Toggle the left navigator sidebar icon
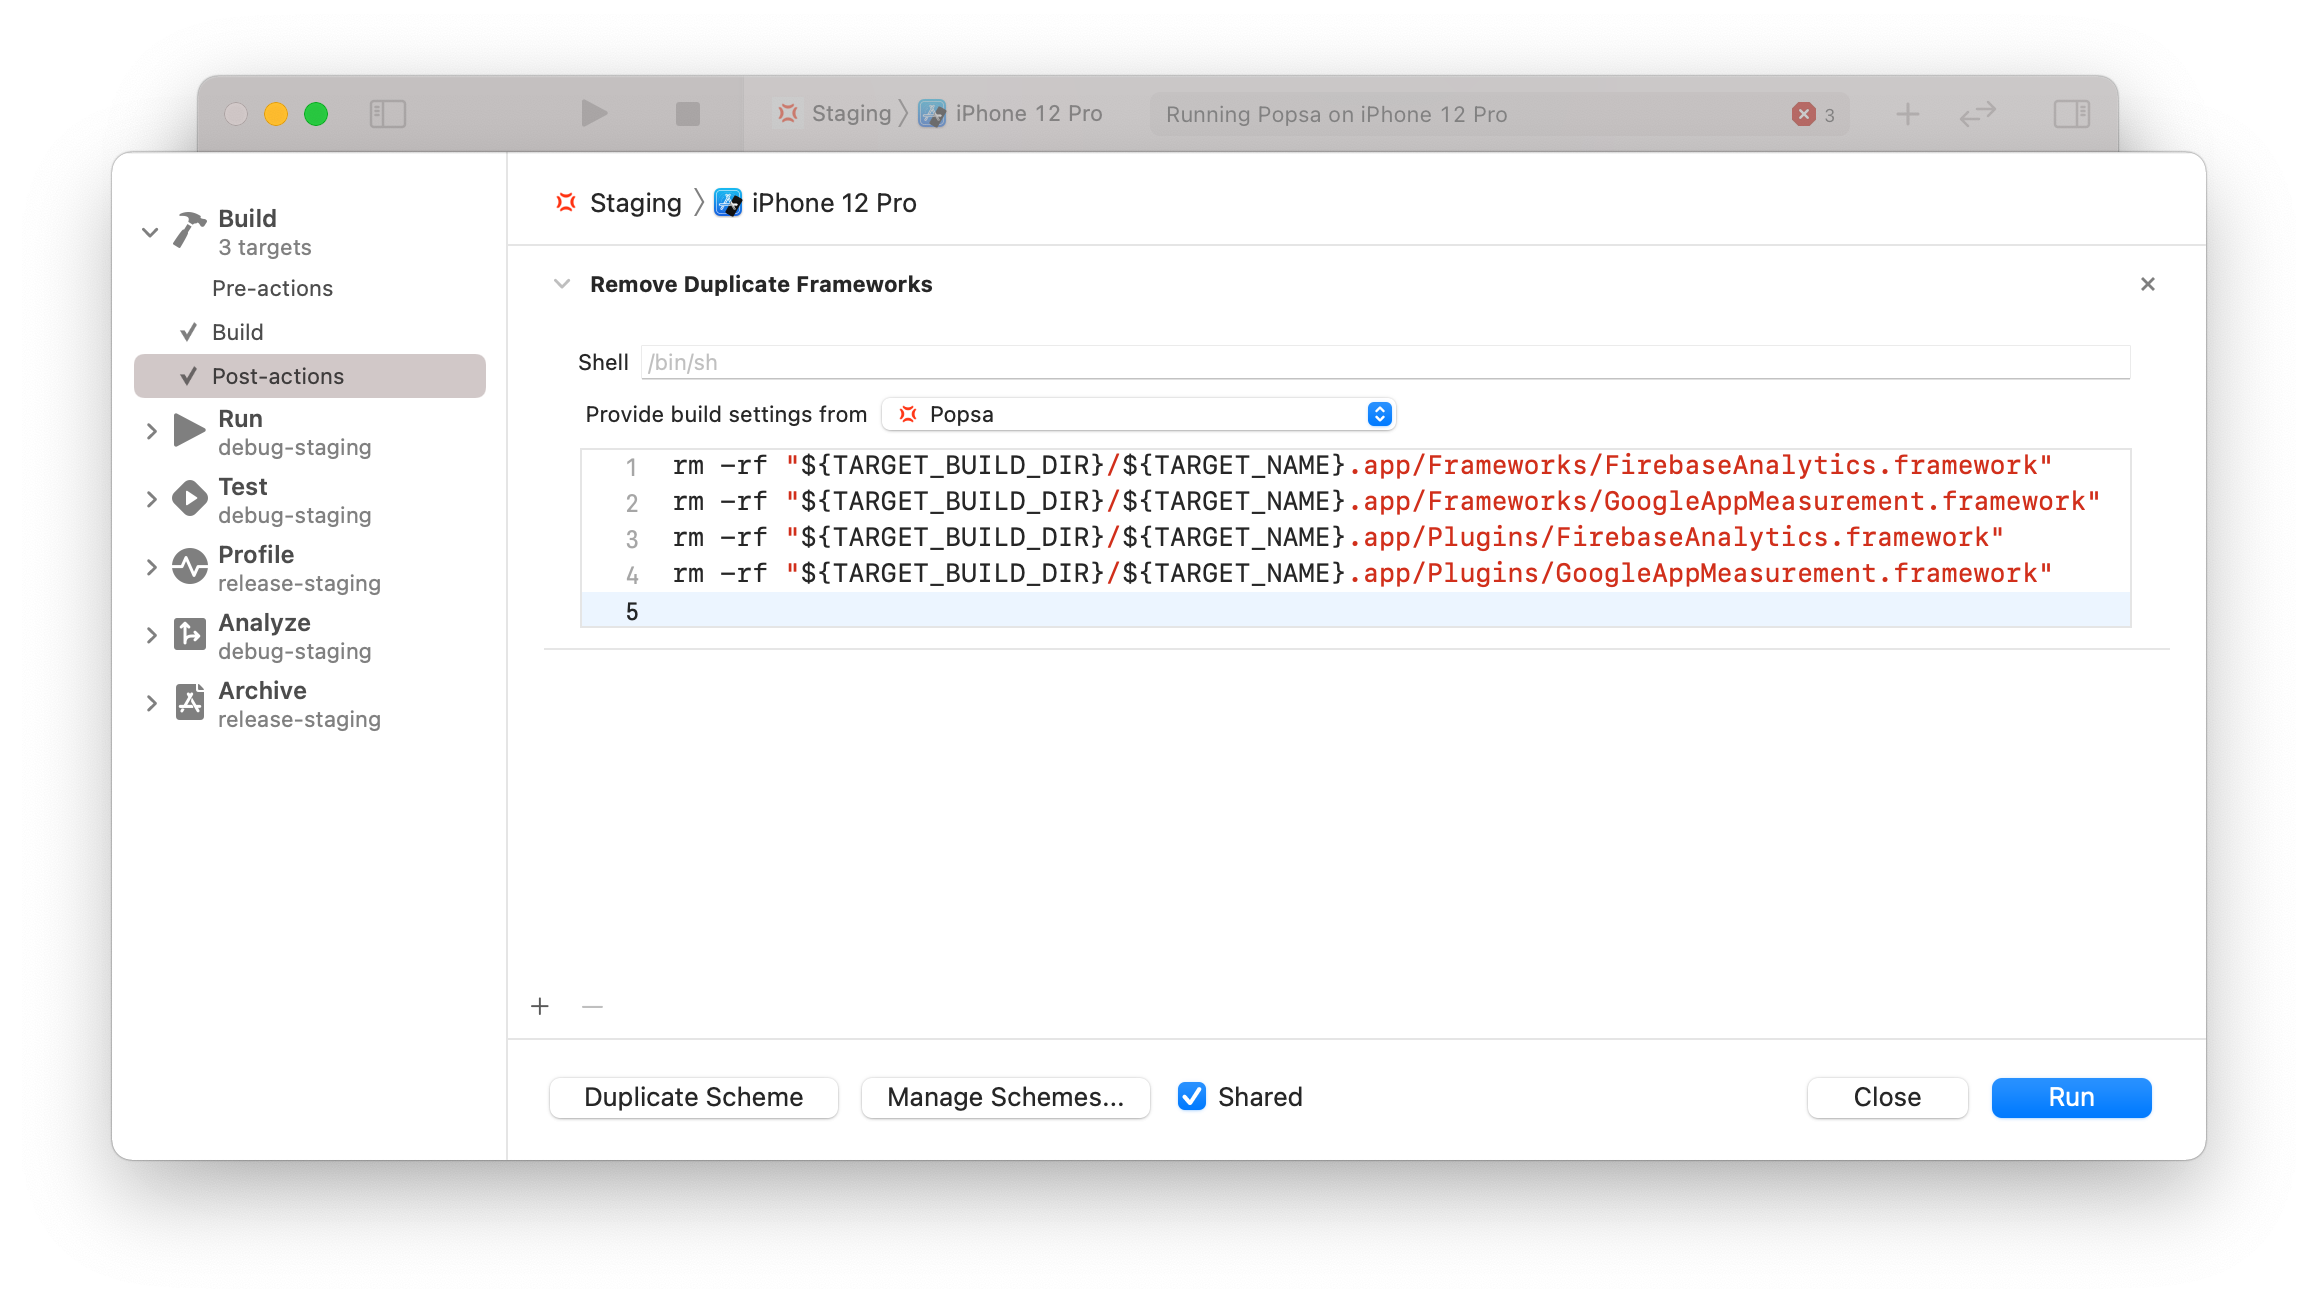Viewport: 2318px width, 1308px height. 388,114
